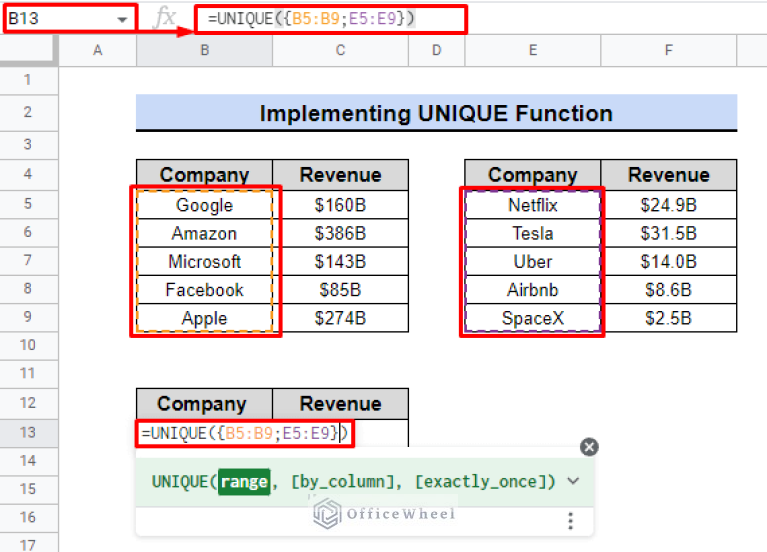Select row 1 header
767x552 pixels.
28,80
